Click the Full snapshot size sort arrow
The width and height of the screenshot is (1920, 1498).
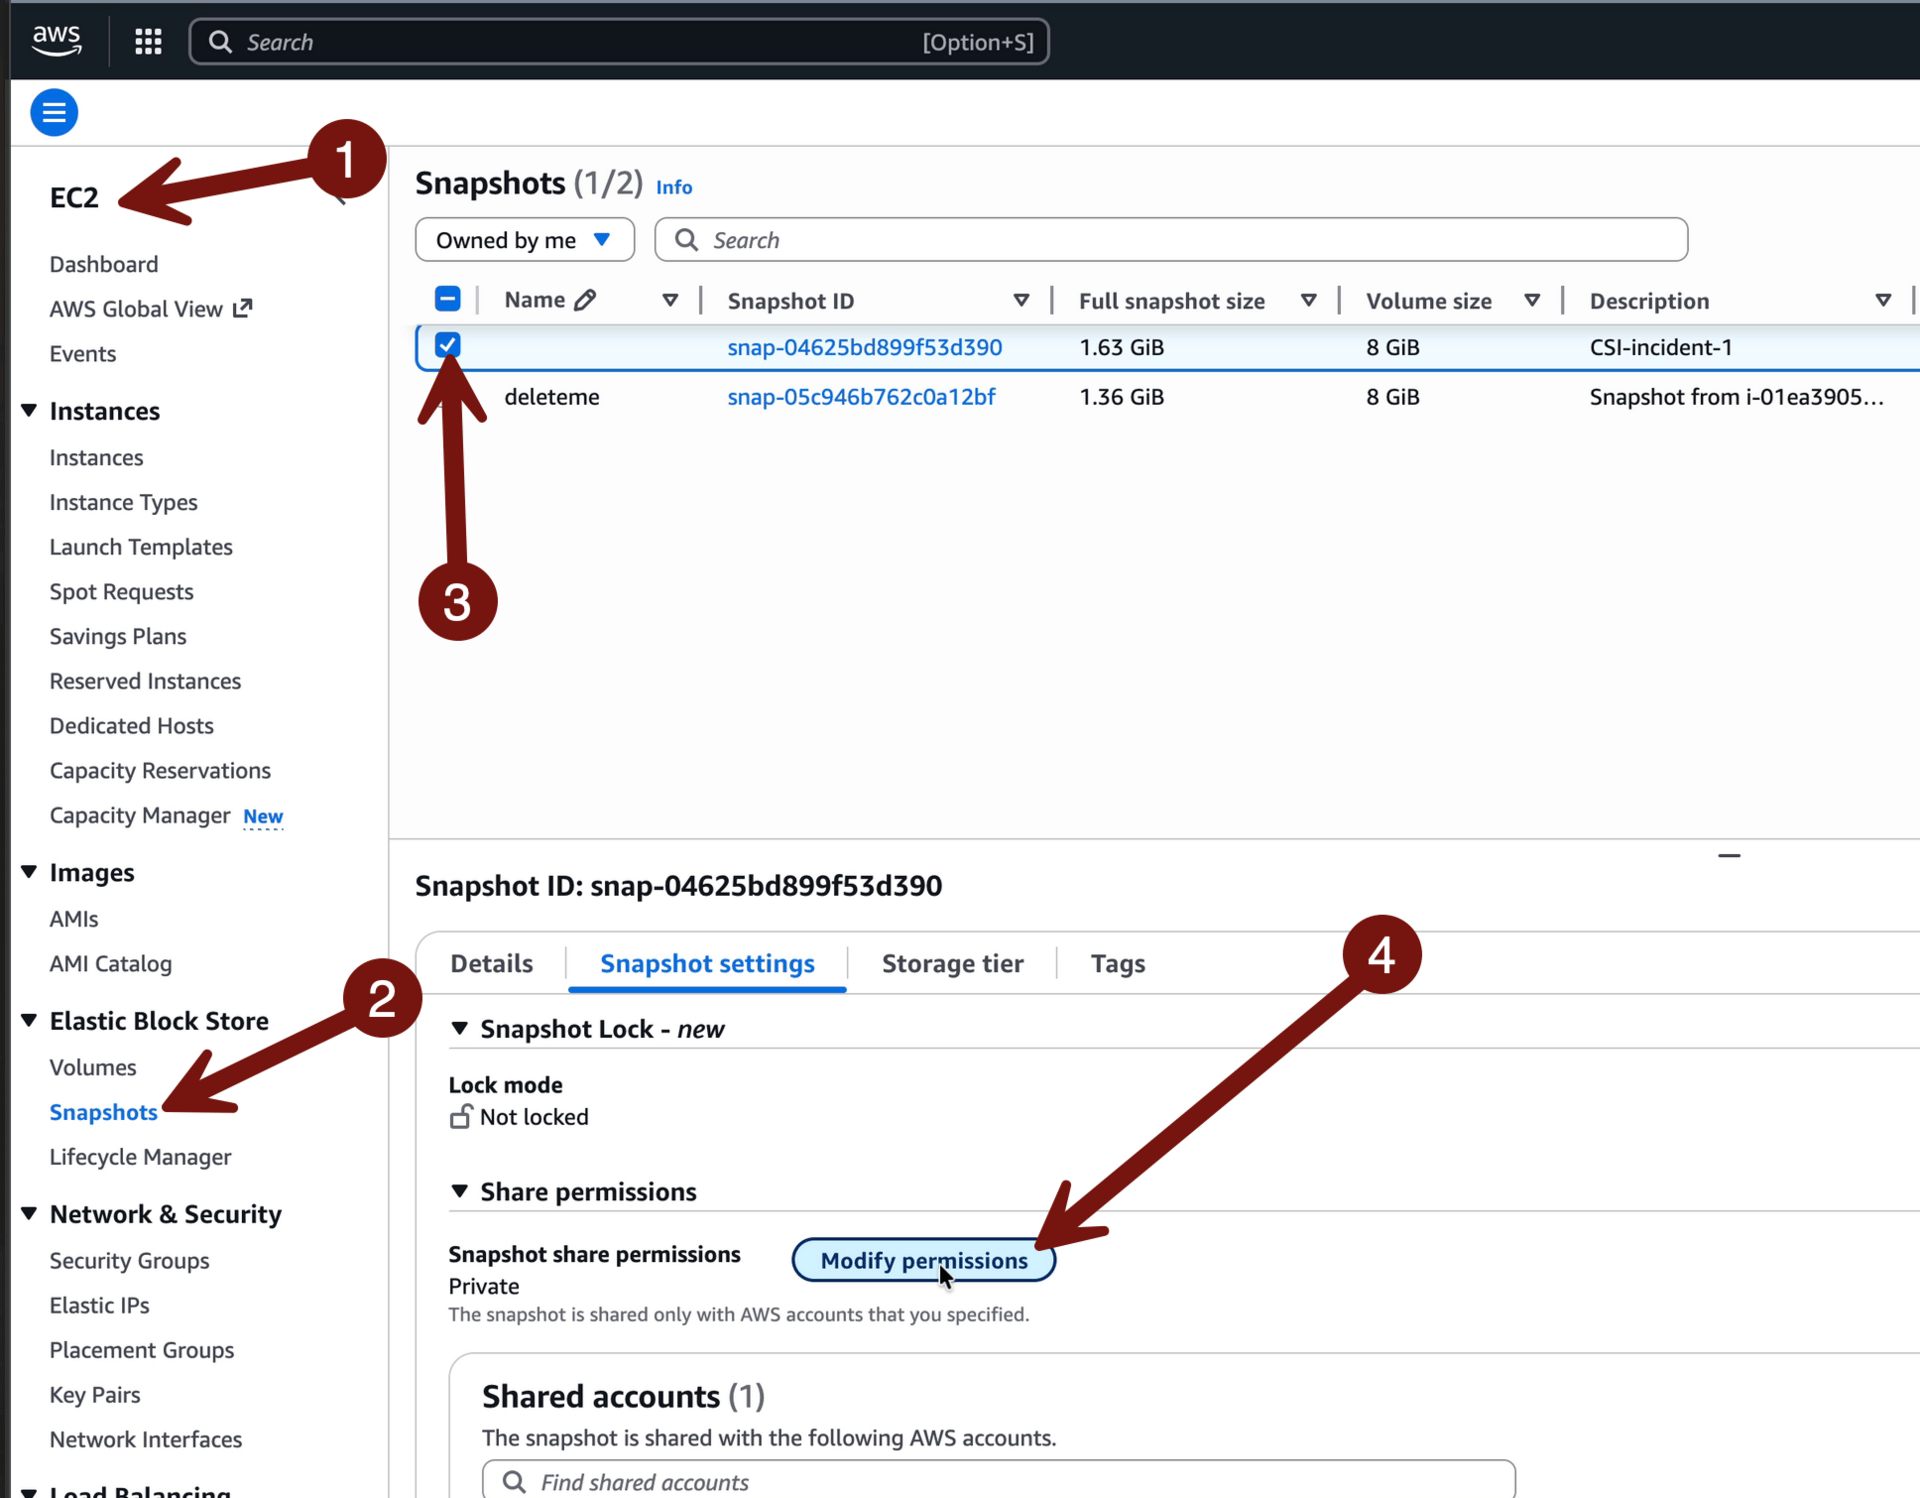tap(1308, 300)
